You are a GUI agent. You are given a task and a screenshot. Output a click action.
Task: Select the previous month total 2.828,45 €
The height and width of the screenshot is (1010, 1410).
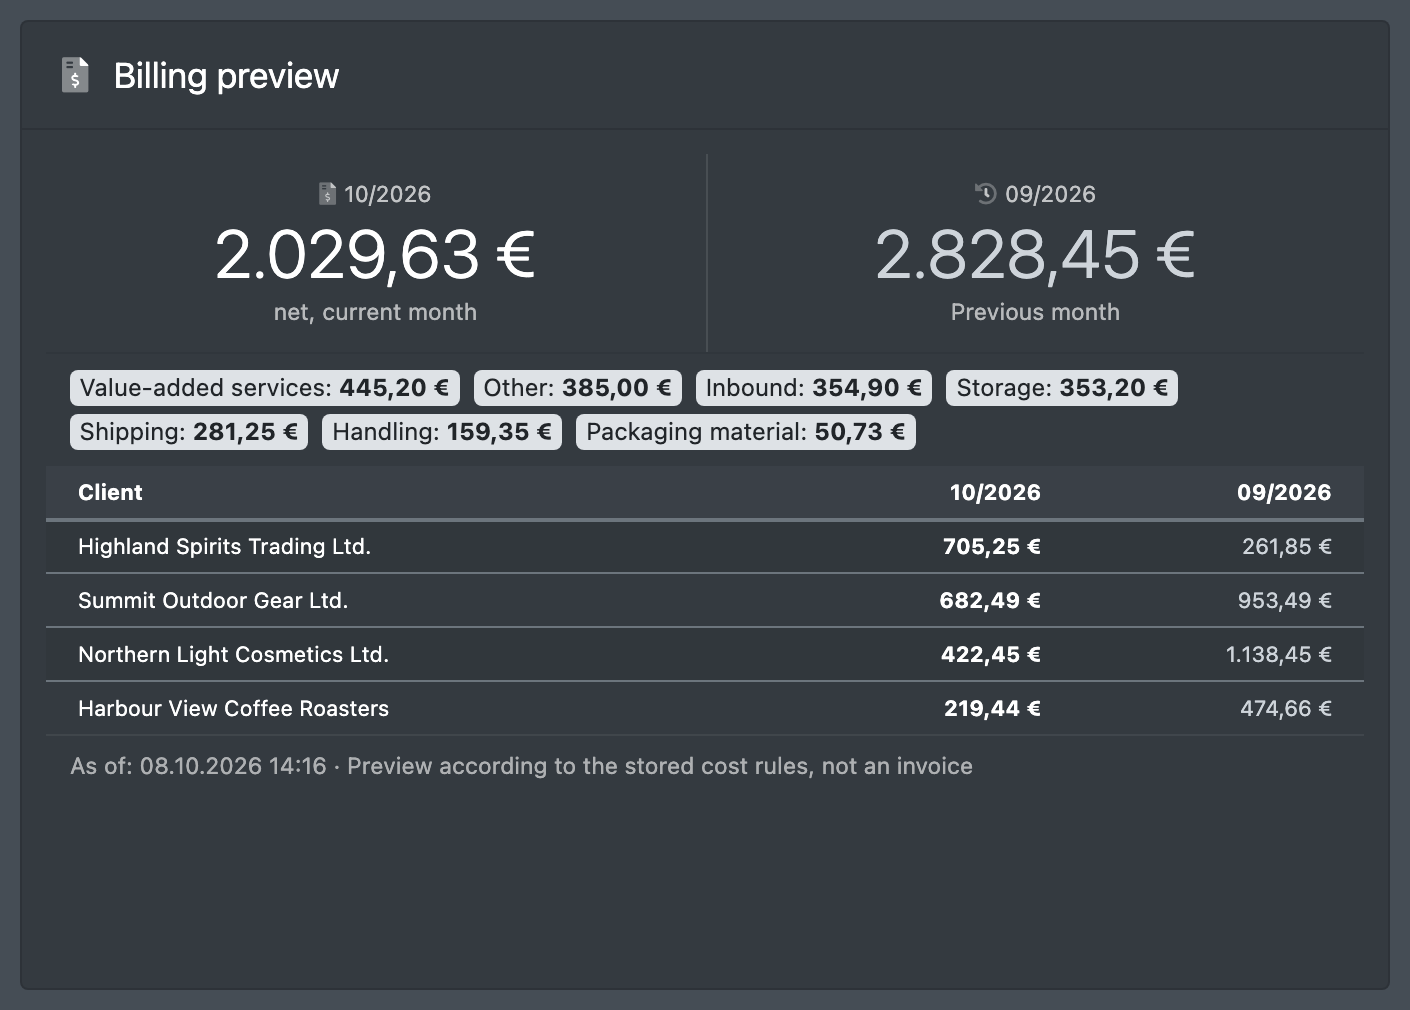(x=1035, y=254)
